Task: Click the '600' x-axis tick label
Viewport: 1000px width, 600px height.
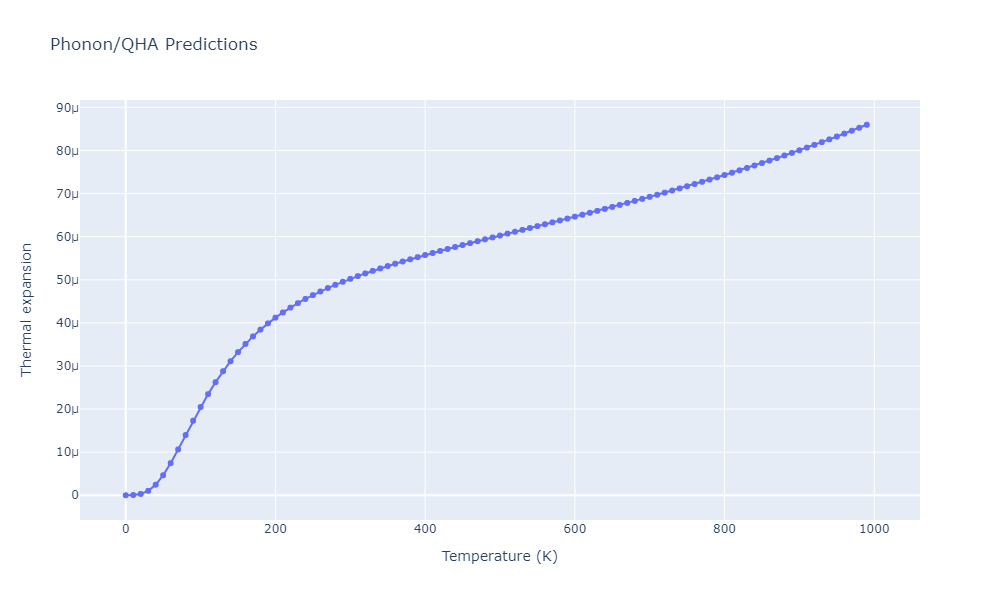Action: (575, 528)
